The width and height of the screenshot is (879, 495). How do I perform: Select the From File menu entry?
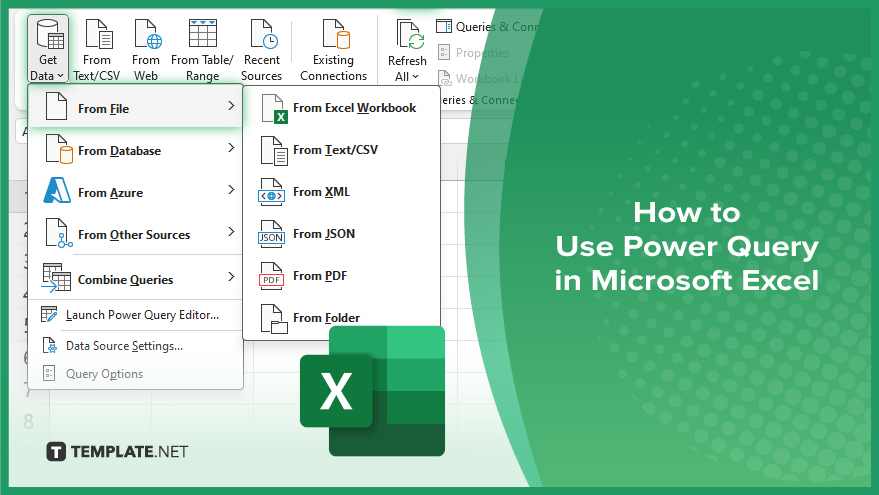click(x=135, y=107)
